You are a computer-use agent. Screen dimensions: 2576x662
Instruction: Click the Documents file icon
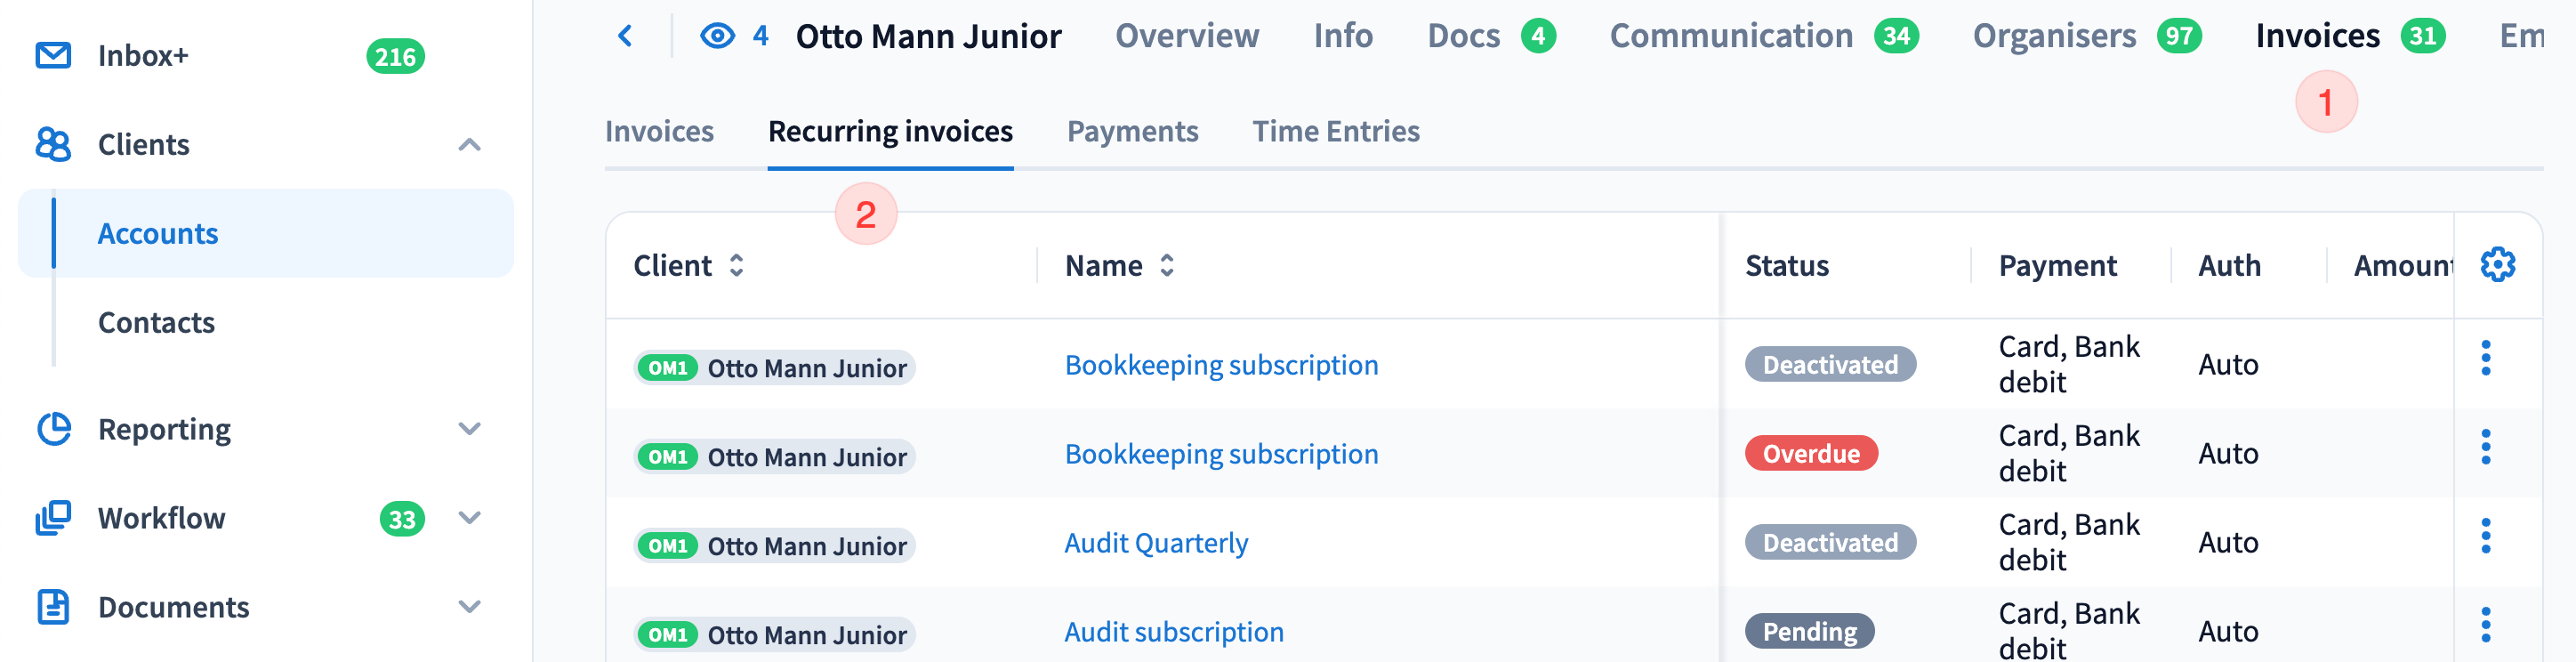53,607
